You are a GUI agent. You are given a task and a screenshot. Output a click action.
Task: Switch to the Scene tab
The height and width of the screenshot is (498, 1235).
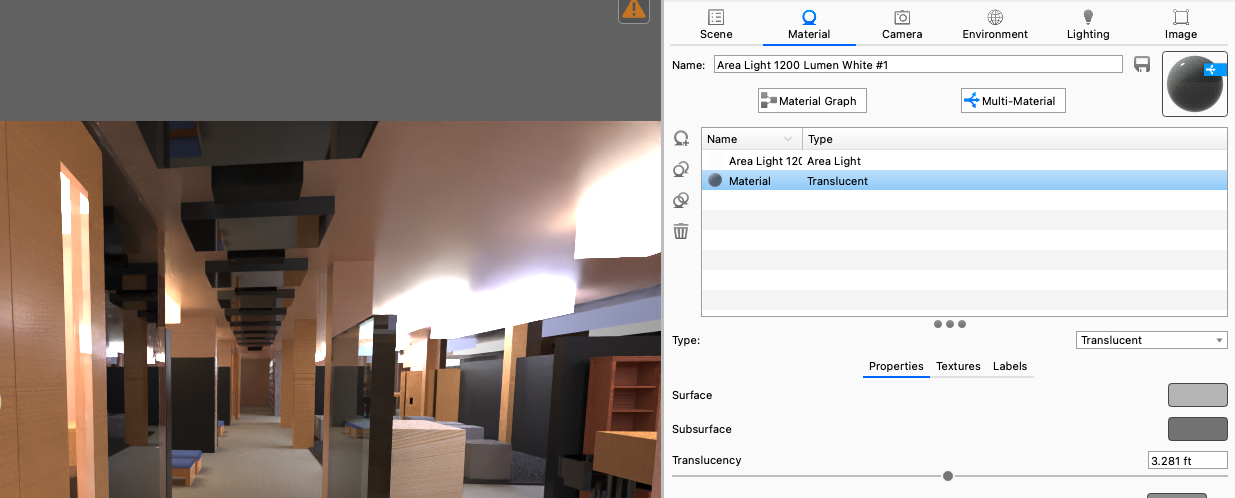coord(716,24)
